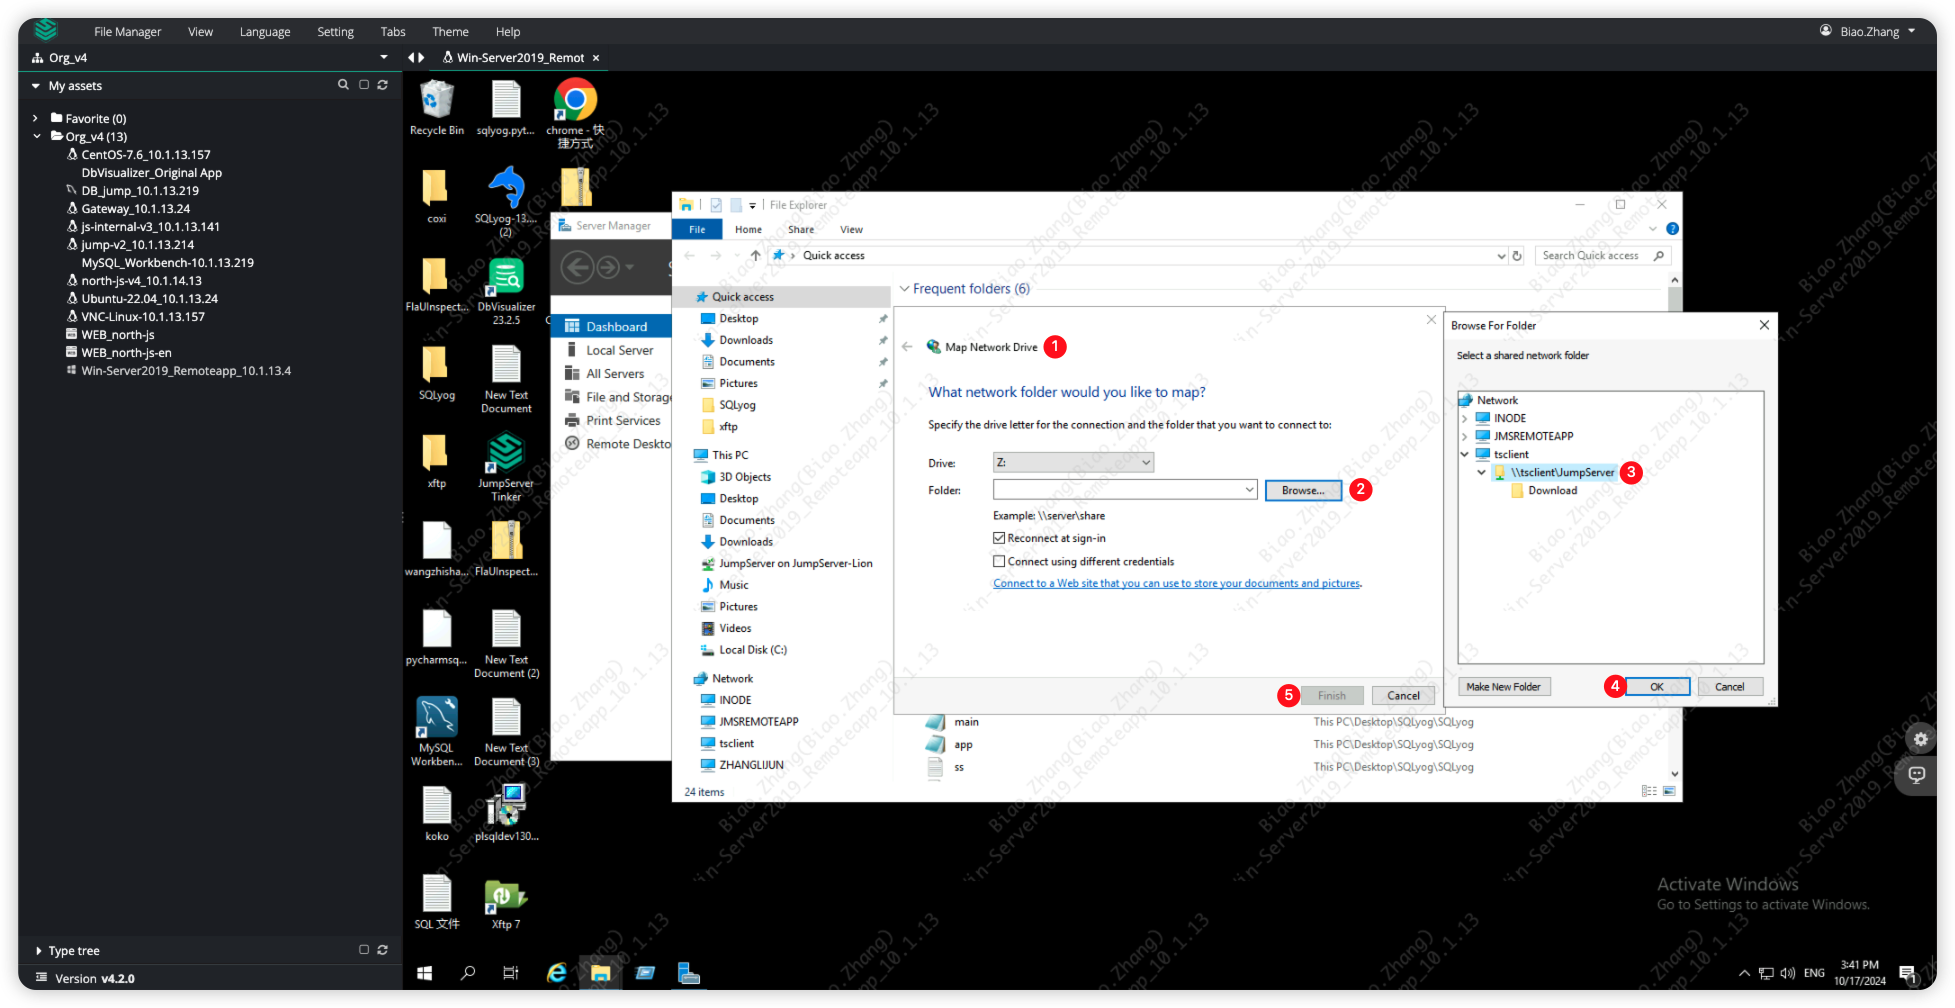The image size is (1955, 1008).
Task: Open the Chrome shortcut on the desktop
Action: pos(575,113)
